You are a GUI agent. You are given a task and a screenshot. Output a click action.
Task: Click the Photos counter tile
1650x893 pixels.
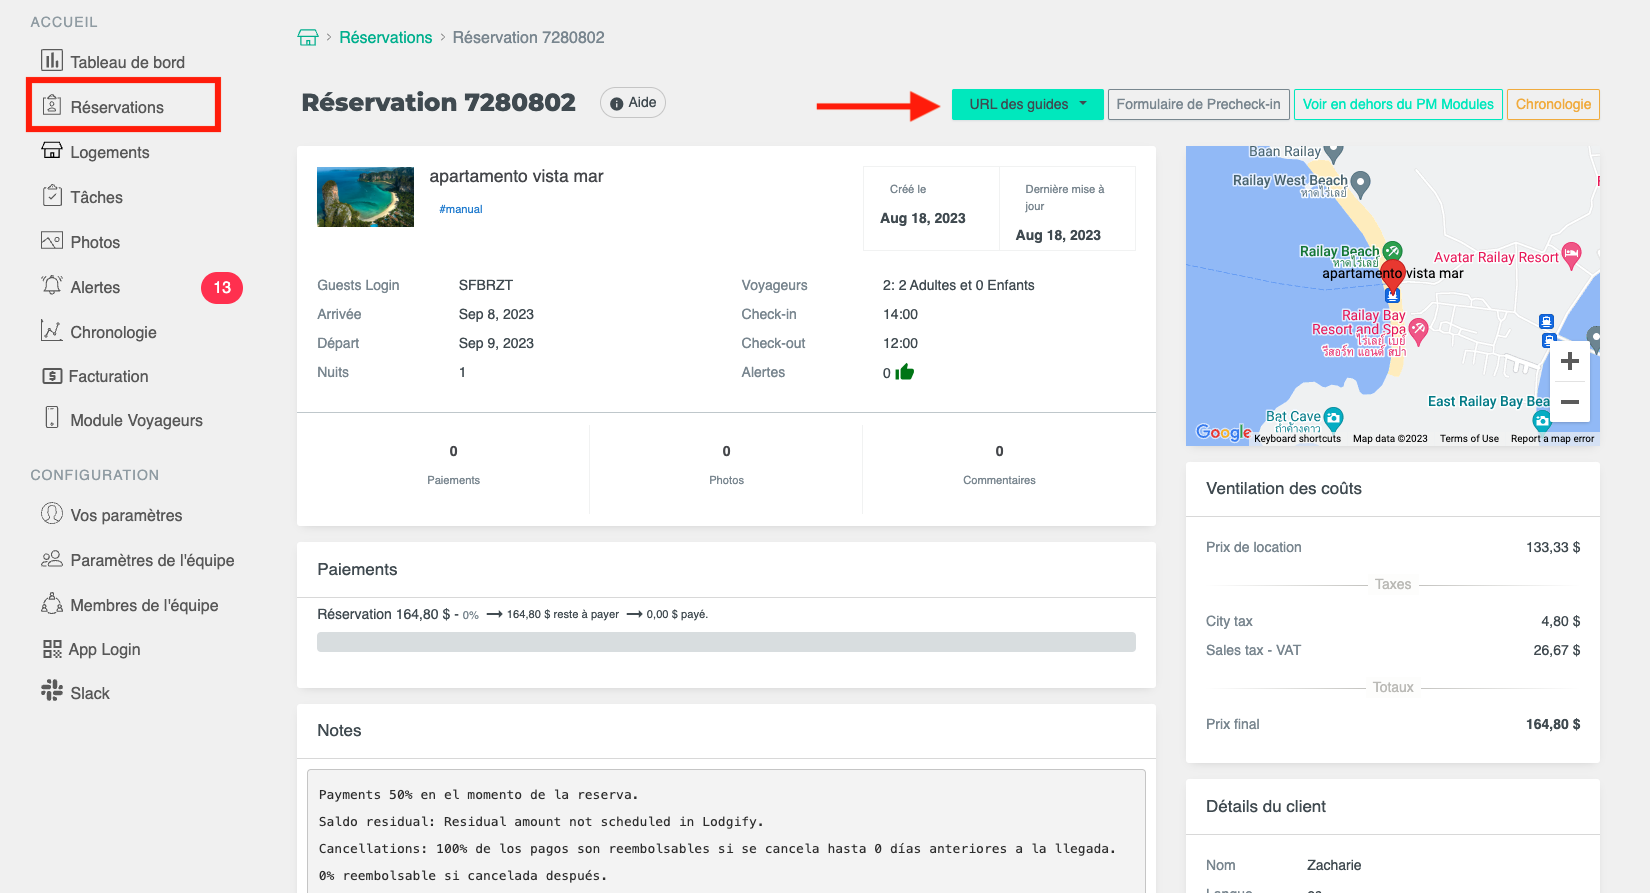point(726,465)
